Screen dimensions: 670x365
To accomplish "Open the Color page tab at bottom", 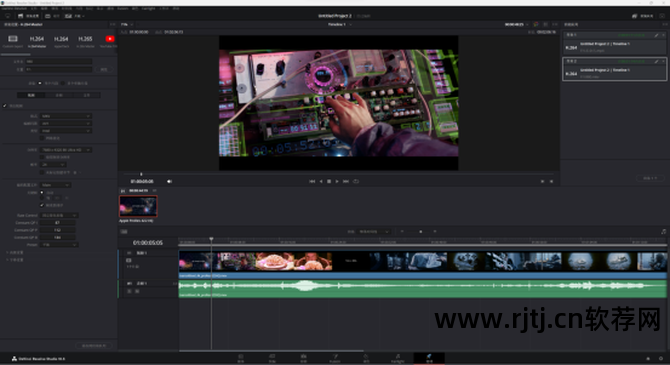I will [x=366, y=358].
